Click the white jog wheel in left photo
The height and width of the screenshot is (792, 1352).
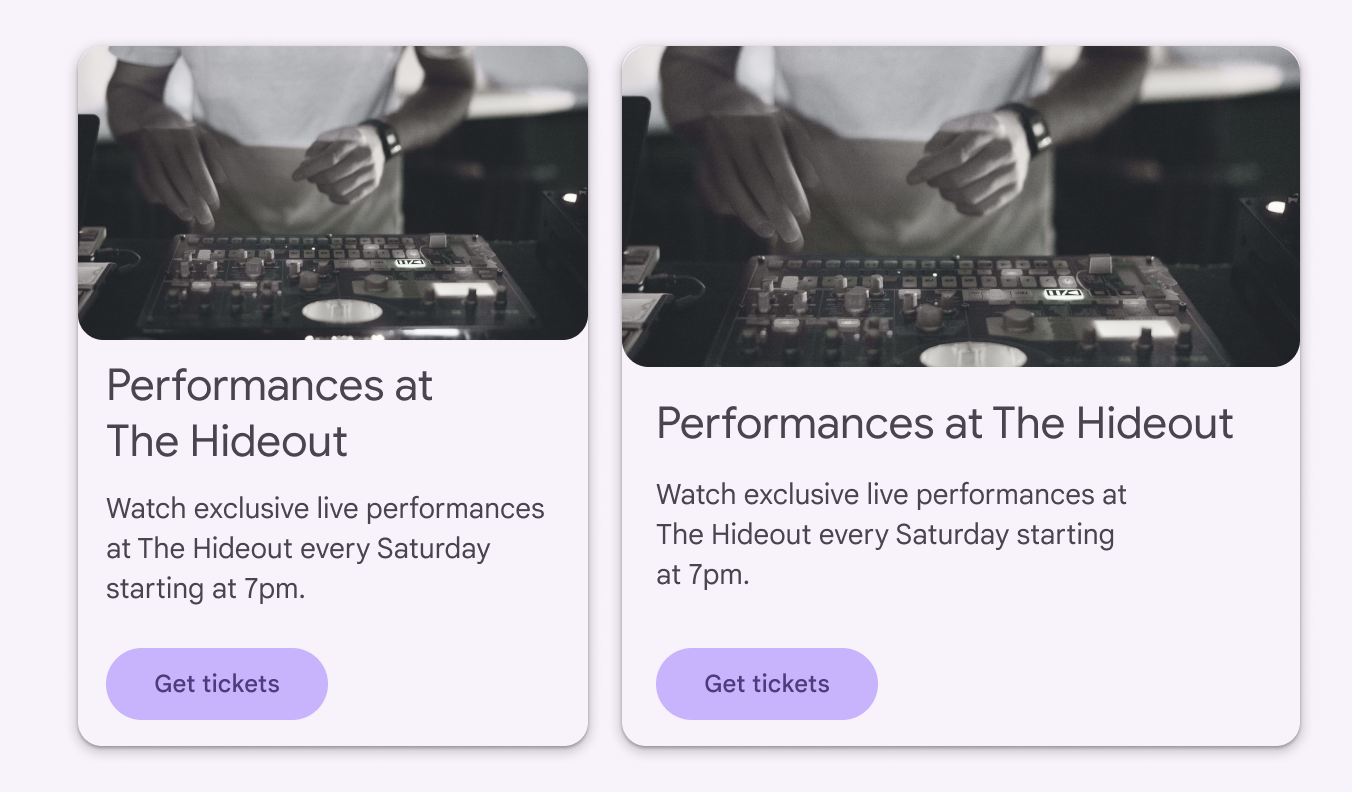(x=342, y=310)
